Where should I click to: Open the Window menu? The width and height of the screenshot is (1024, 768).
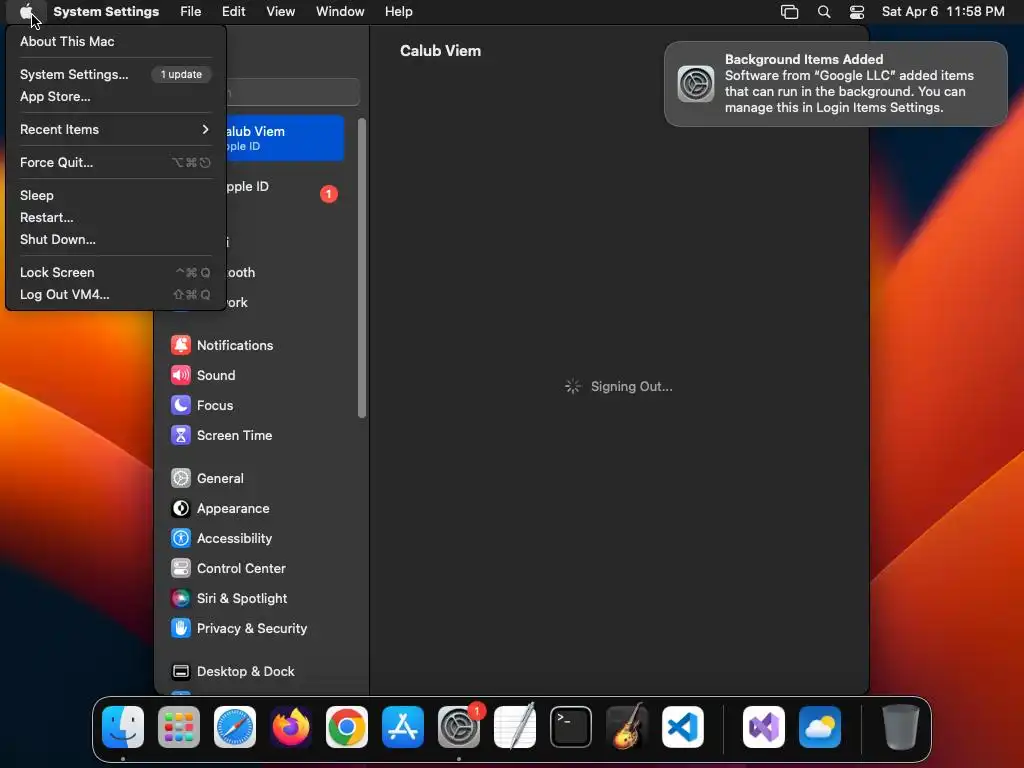pos(340,12)
